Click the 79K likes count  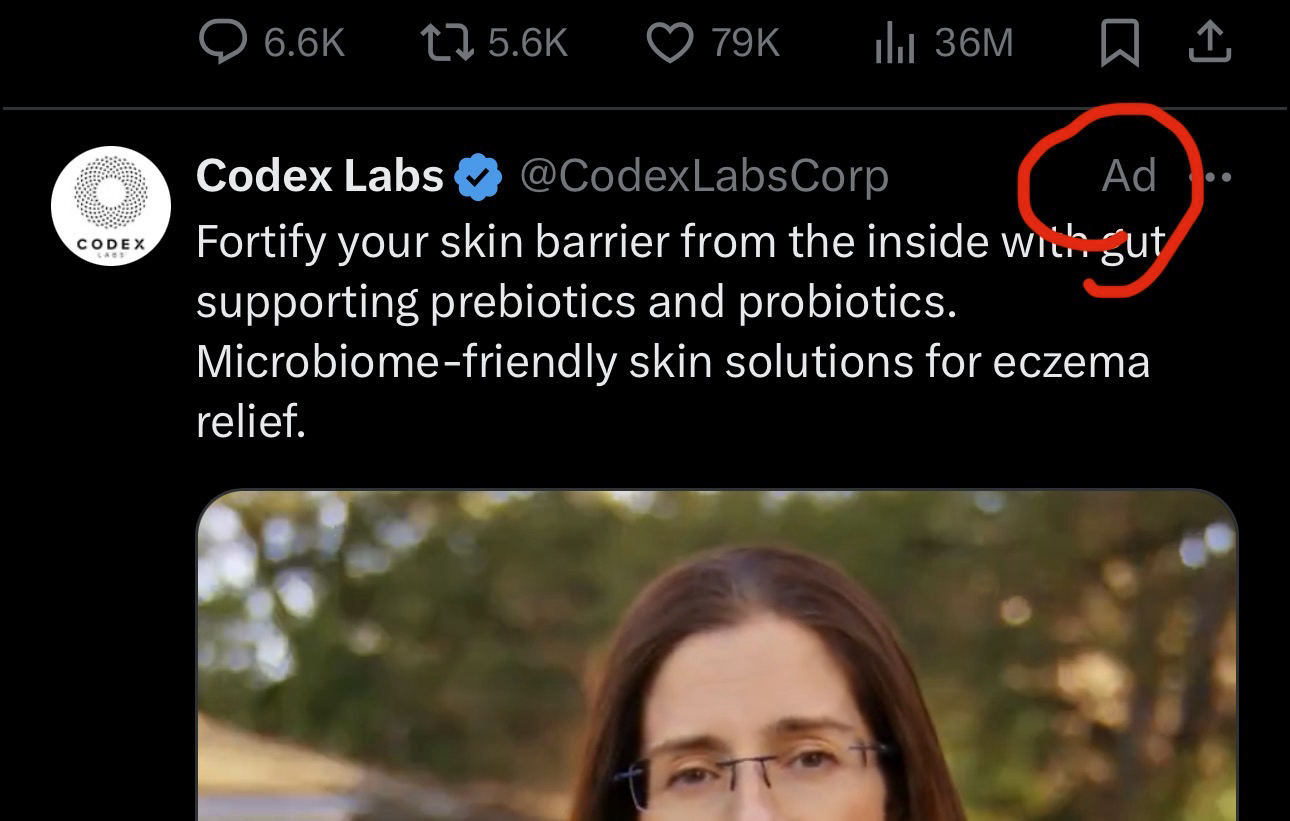pos(745,43)
